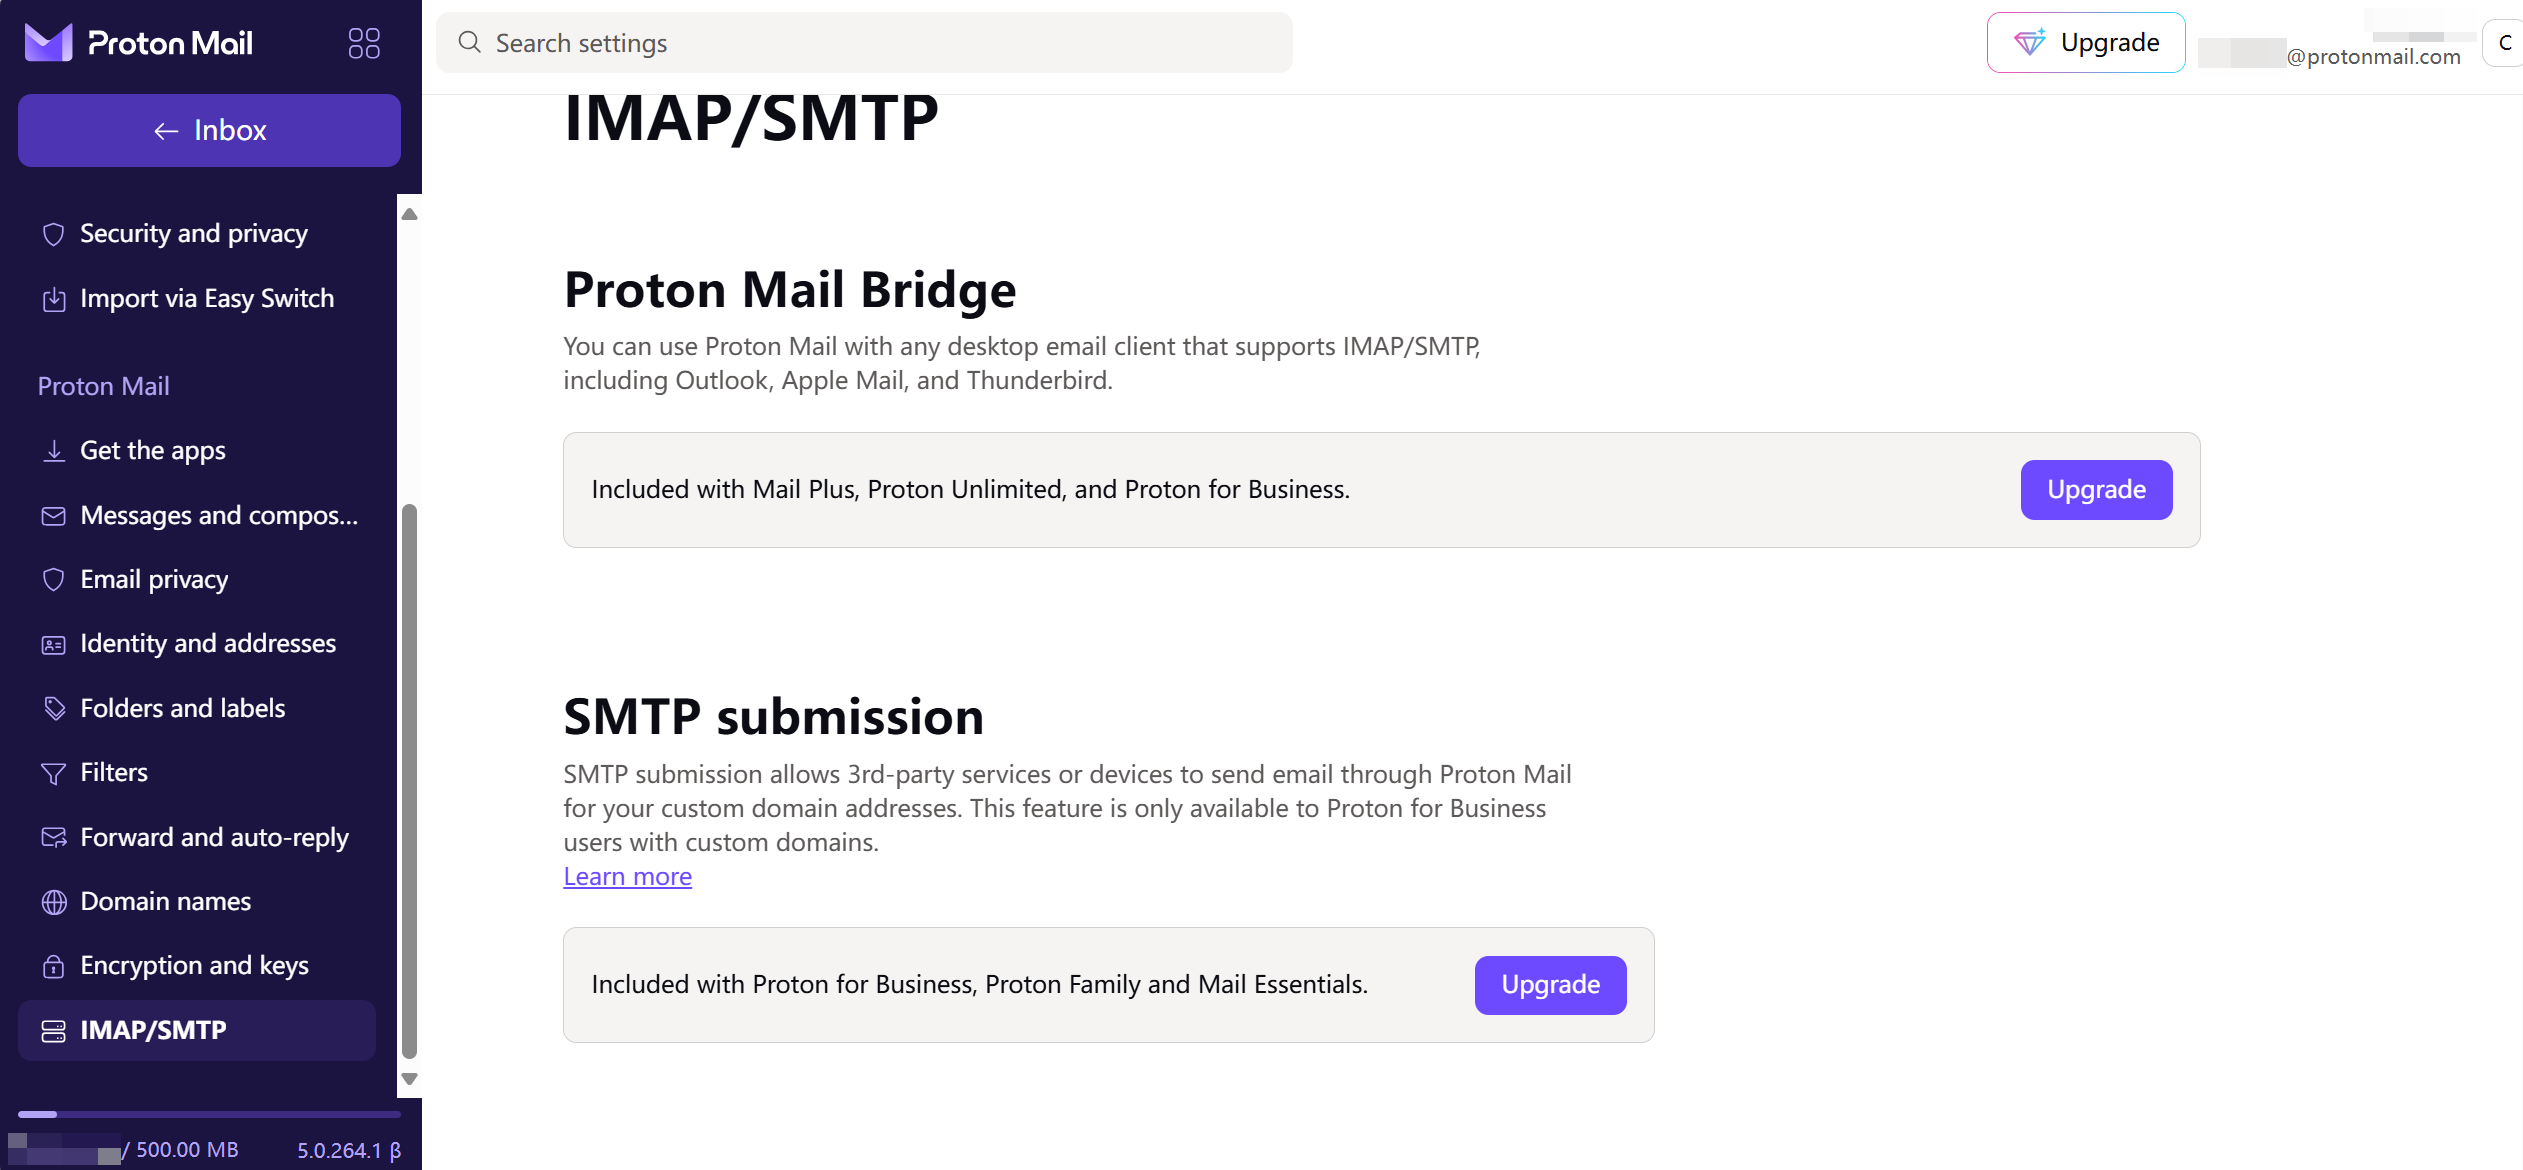Open the Proton app switcher grid icon
This screenshot has width=2523, height=1170.
[x=364, y=43]
